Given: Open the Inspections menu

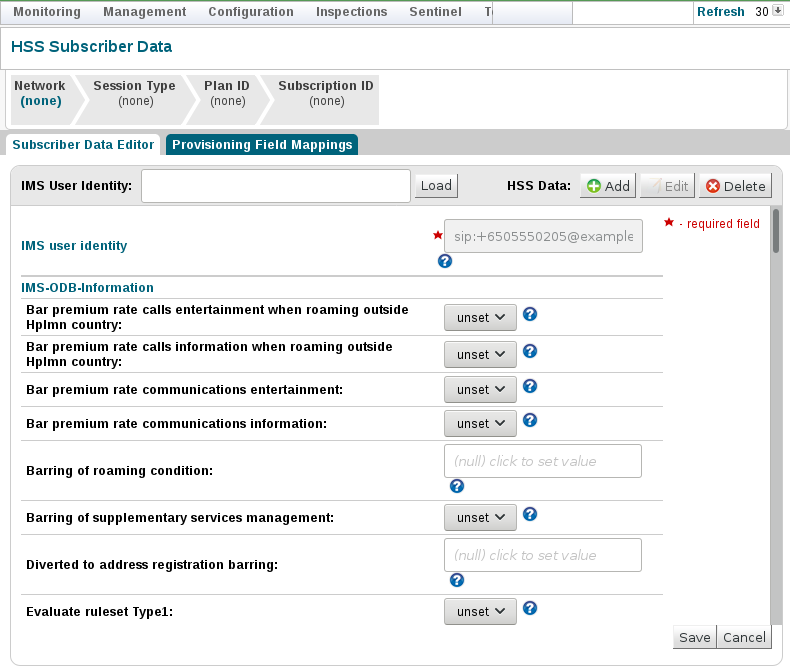Looking at the screenshot, I should [352, 12].
